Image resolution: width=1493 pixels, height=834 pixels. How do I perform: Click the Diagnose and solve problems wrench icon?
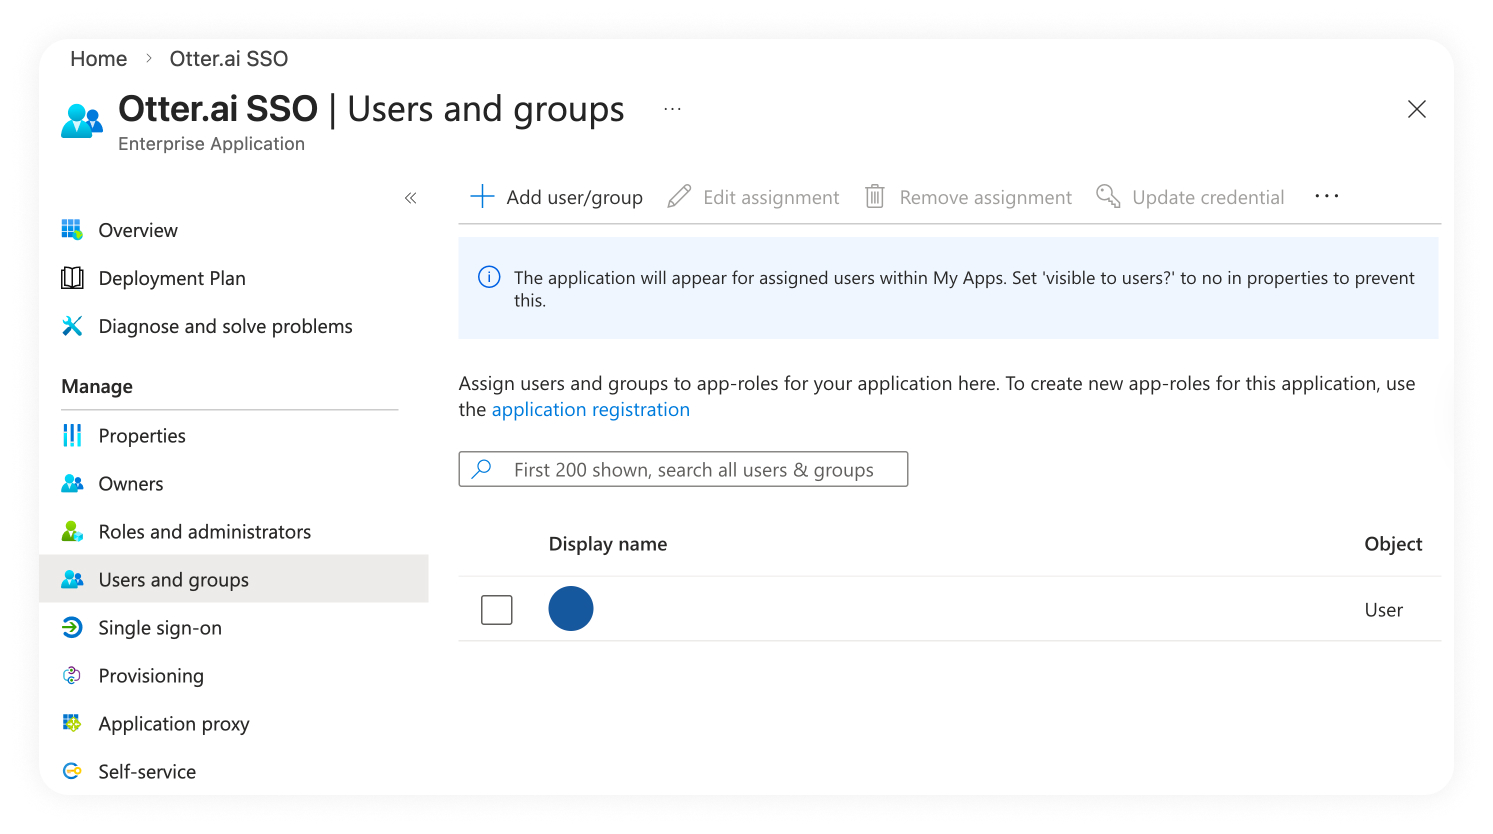click(x=72, y=326)
